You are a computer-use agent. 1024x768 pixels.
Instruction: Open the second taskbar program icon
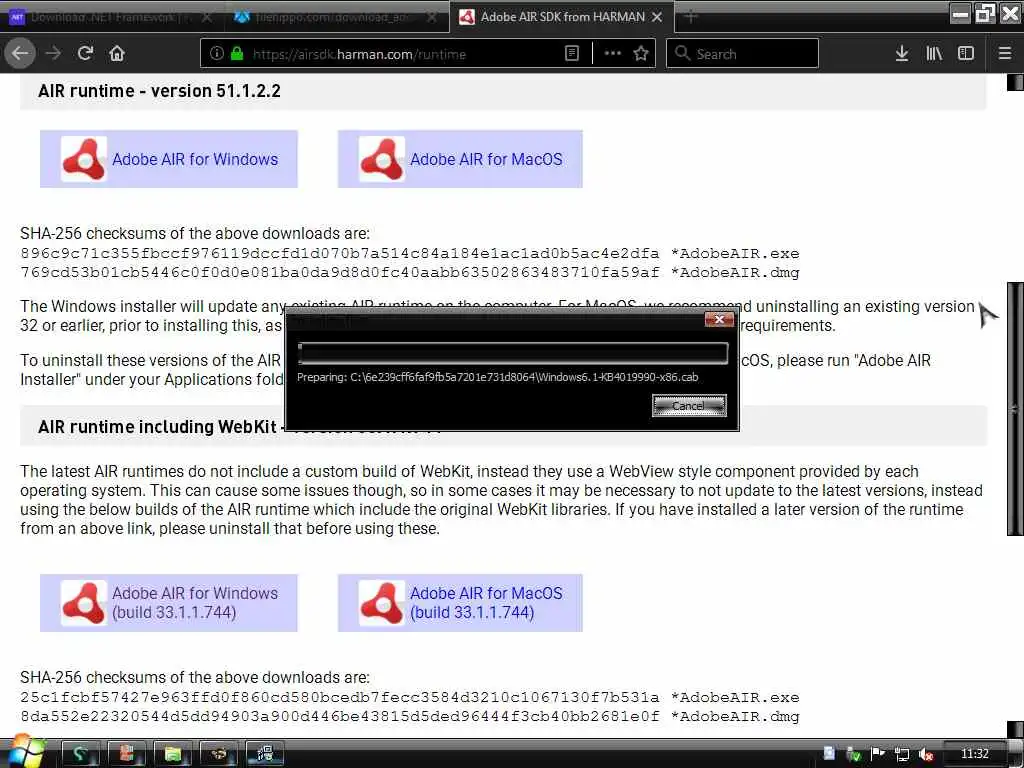126,754
